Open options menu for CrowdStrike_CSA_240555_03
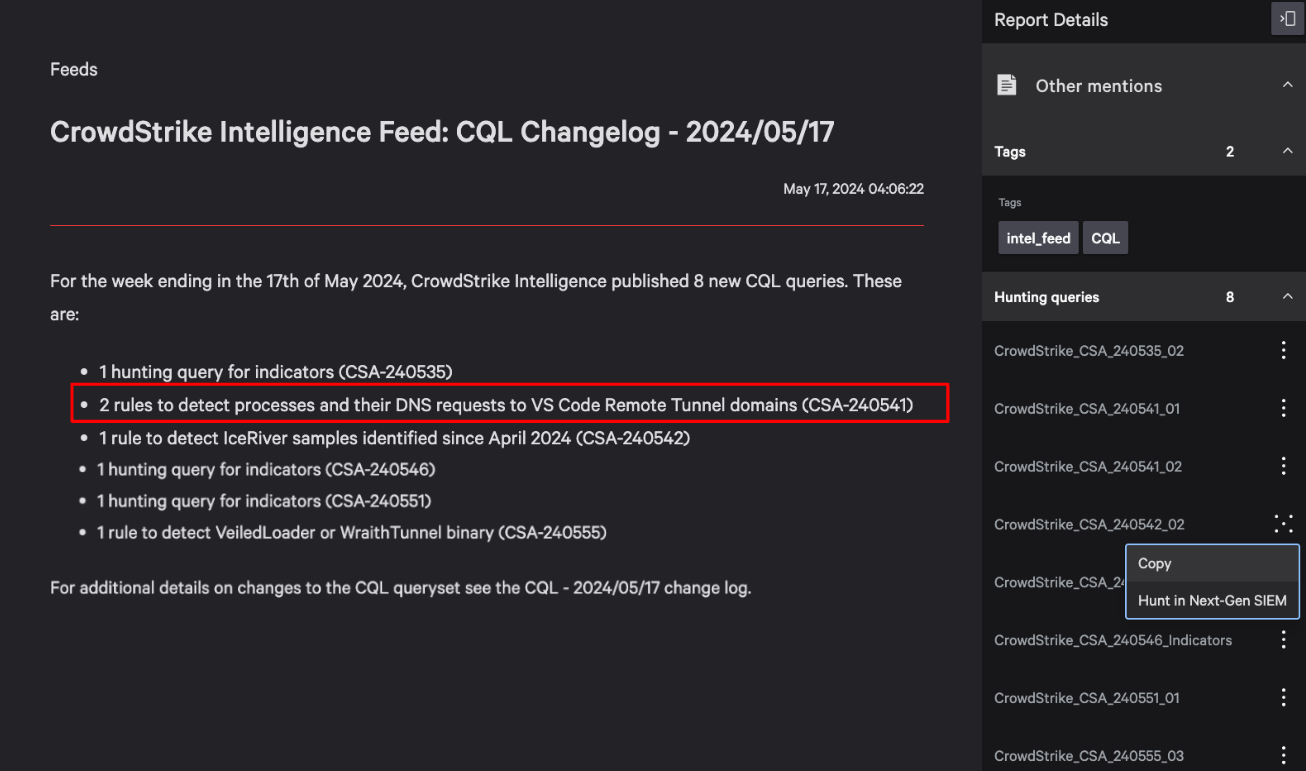Screen dimensions: 1306x771 (x=1284, y=756)
